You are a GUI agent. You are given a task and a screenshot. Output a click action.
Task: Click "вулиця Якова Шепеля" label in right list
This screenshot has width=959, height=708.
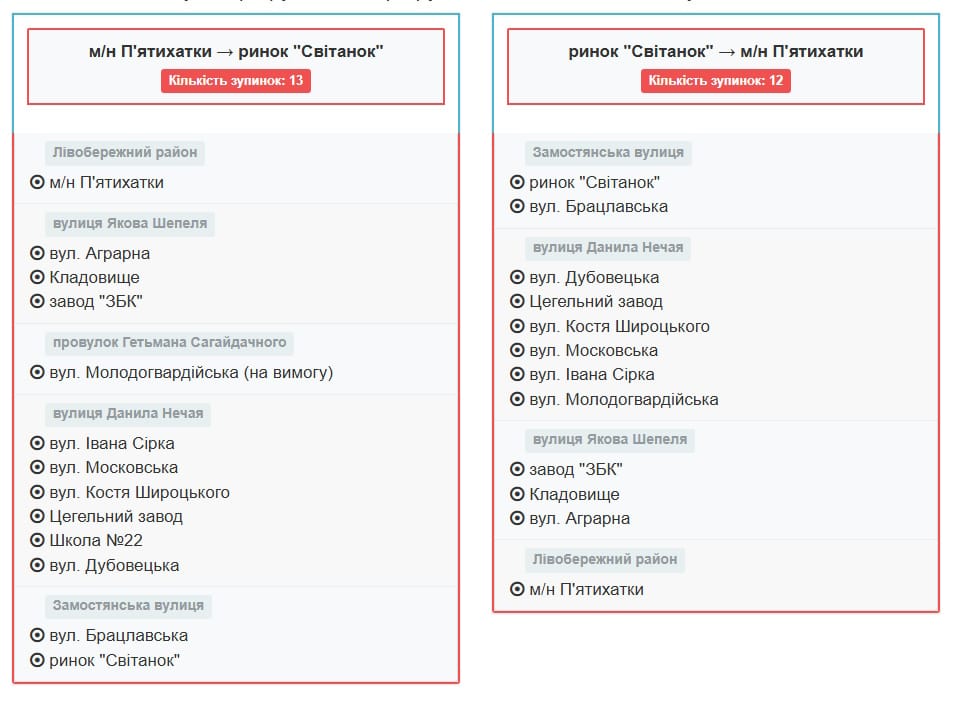(x=609, y=440)
